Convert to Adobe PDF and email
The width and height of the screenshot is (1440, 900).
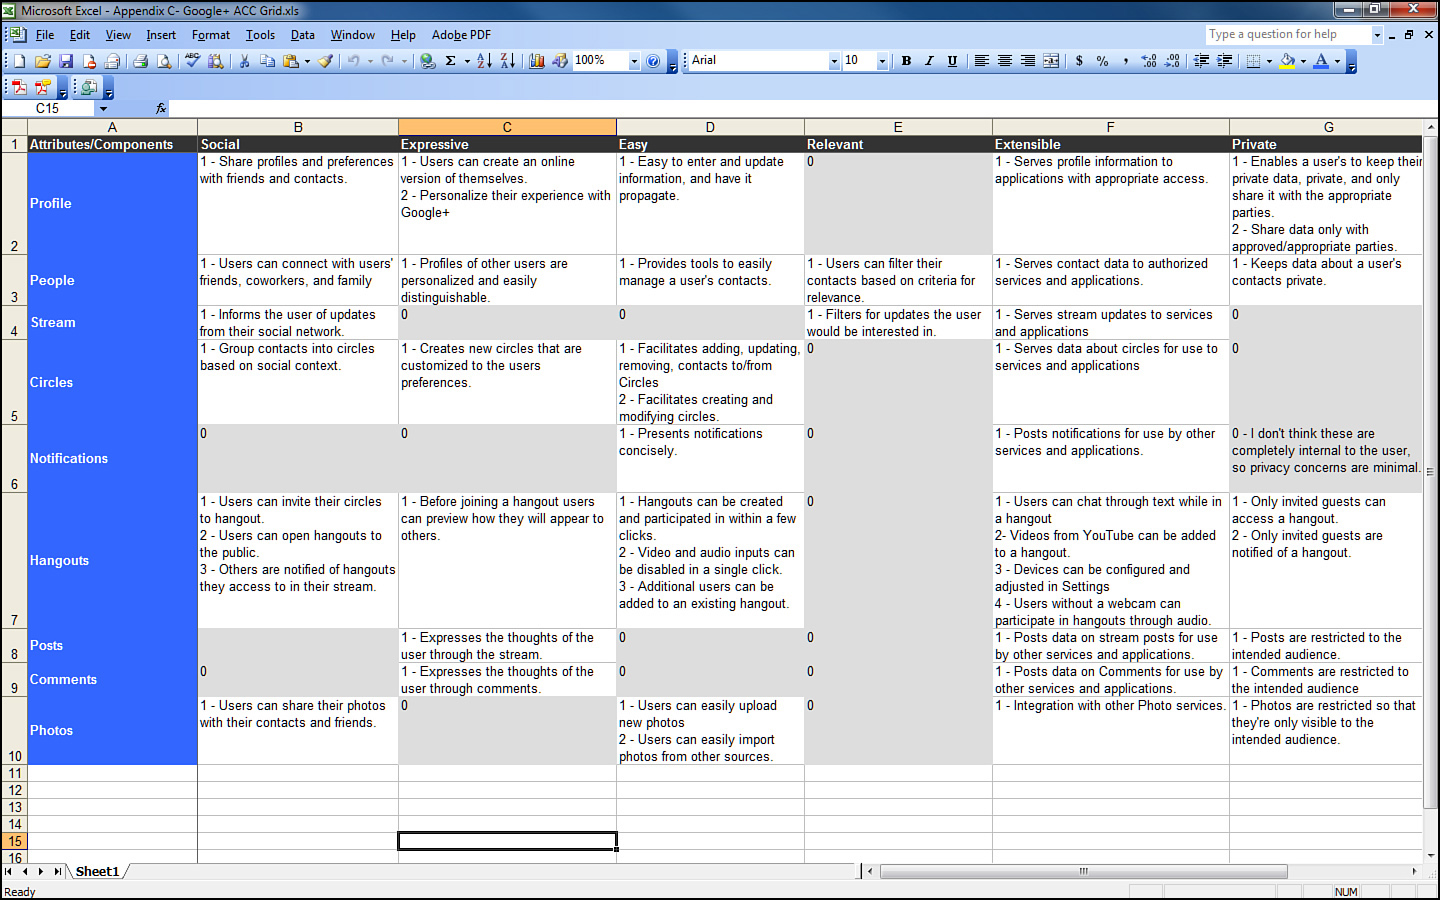point(43,88)
